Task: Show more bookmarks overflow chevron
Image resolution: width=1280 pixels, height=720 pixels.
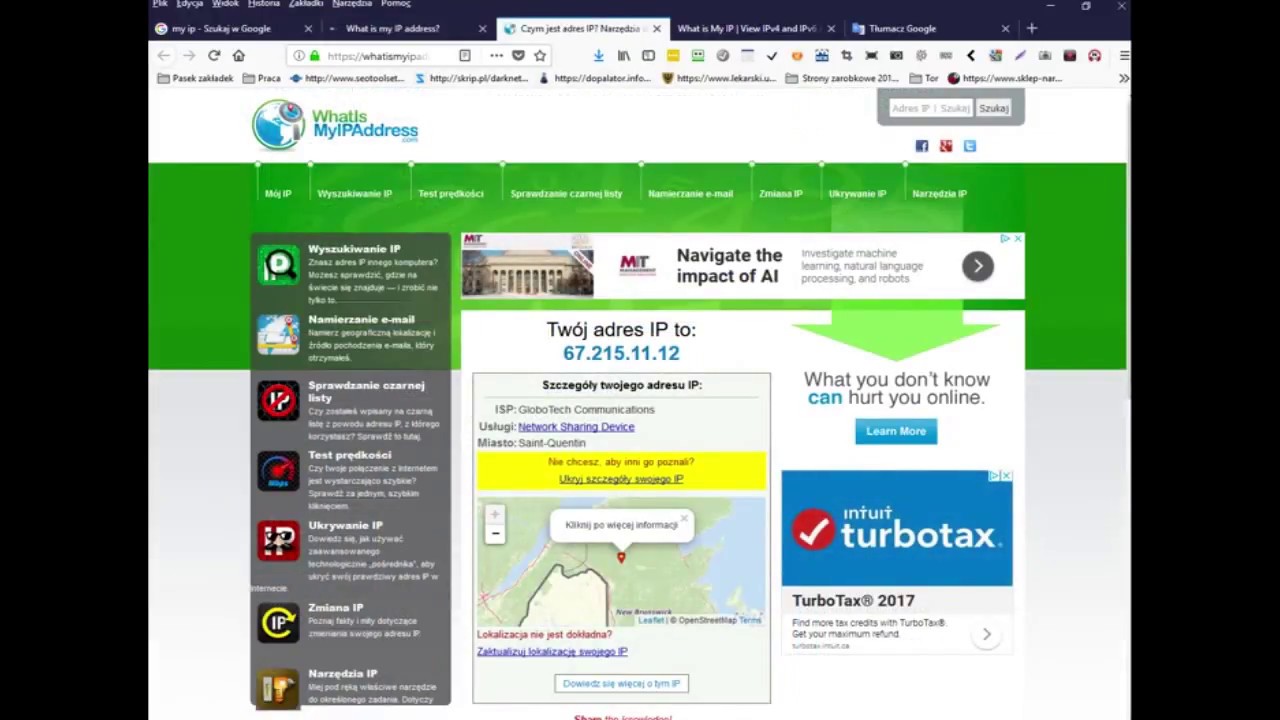Action: pyautogui.click(x=1124, y=78)
